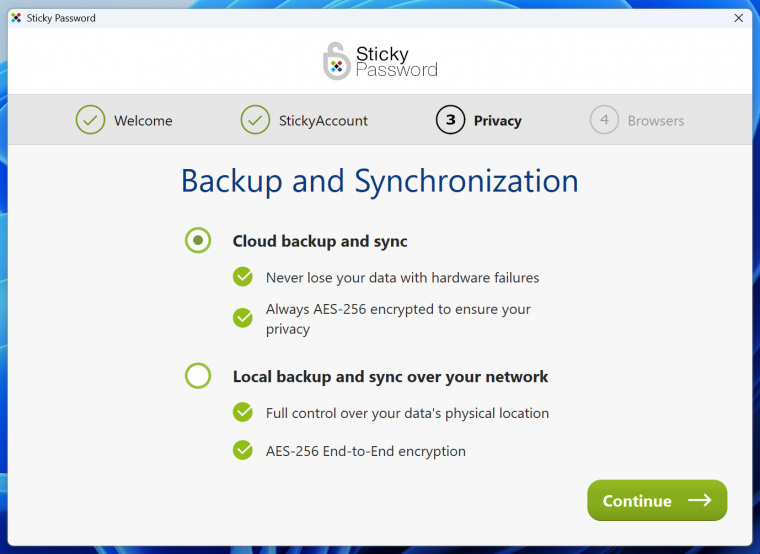Click the step 3 Privacy circle icon

pos(450,120)
